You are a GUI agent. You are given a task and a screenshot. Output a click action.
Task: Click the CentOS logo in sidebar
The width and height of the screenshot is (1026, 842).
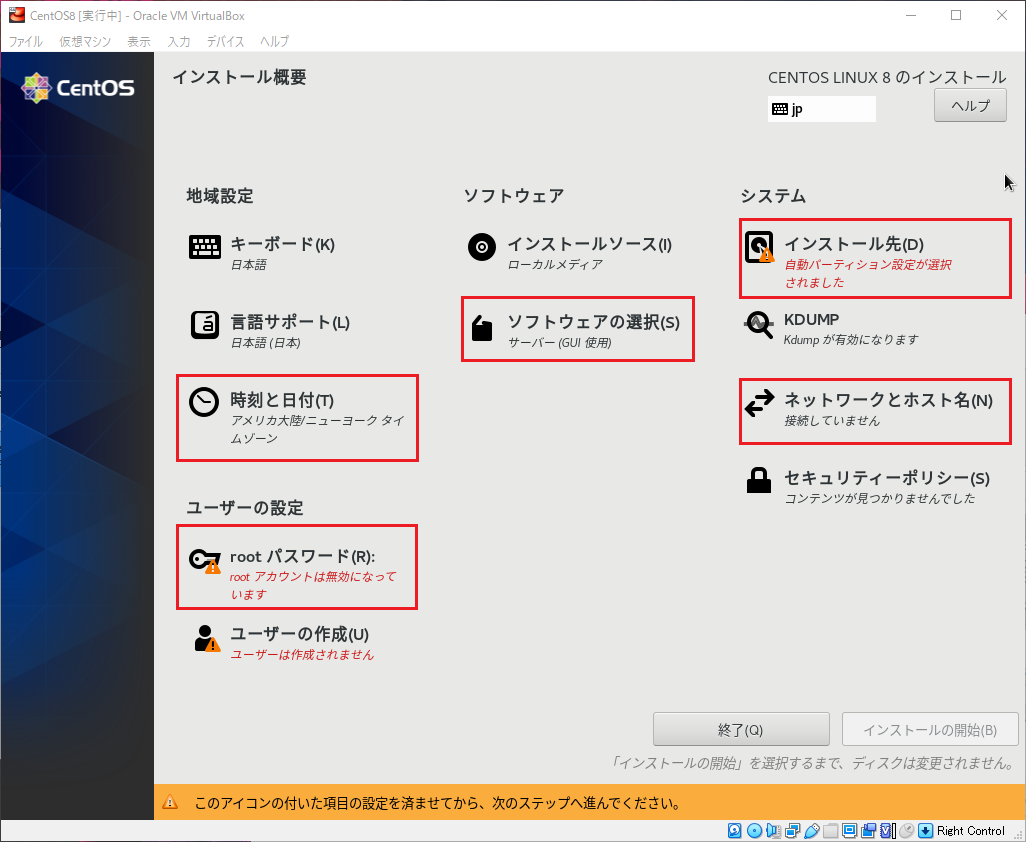click(x=78, y=88)
